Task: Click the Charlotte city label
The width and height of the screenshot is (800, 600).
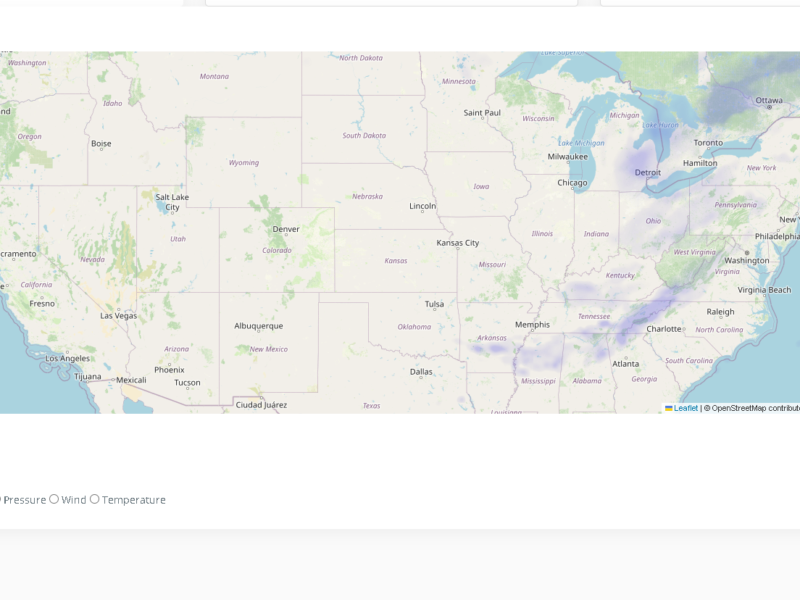Action: pos(664,329)
